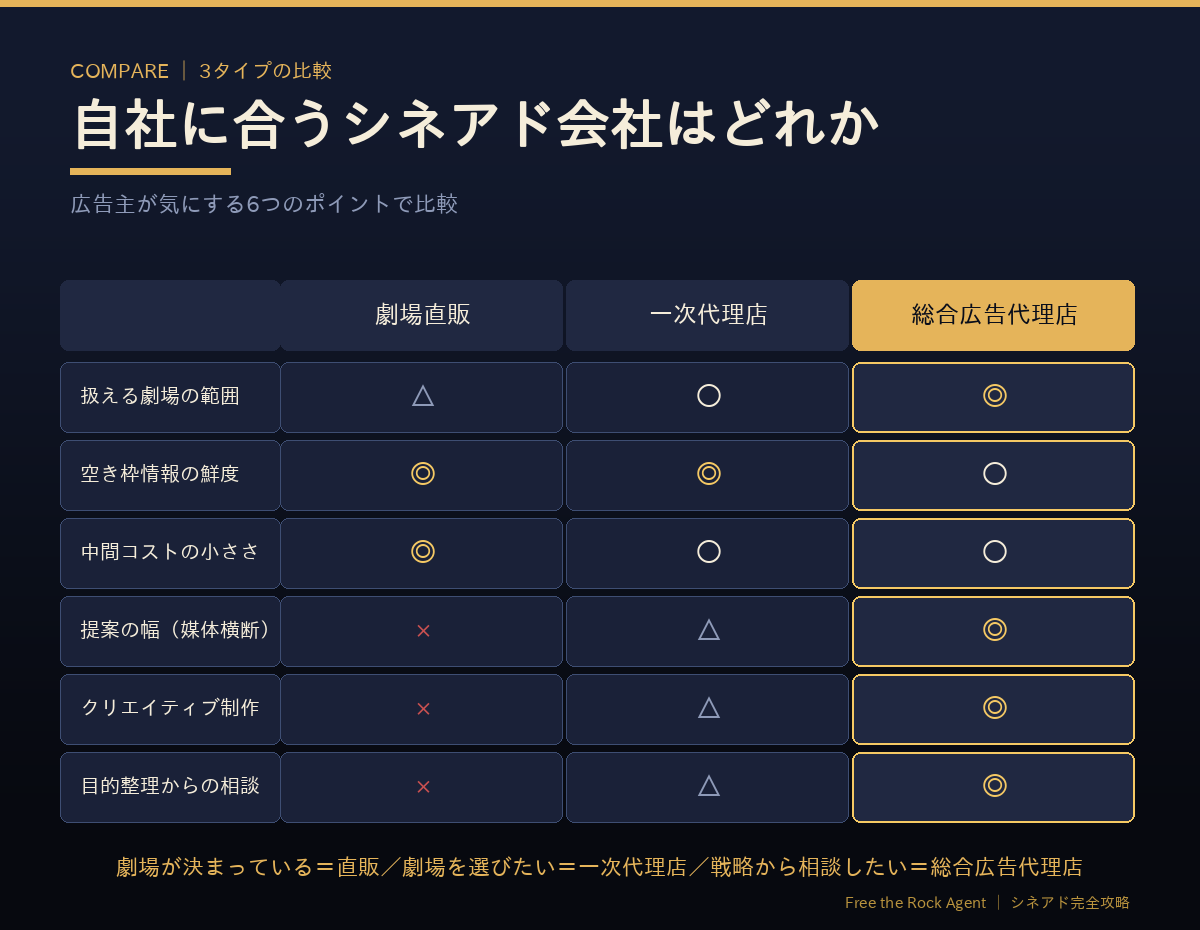Click the 提案の幅（媒体横断） row label
The image size is (1200, 930).
click(x=170, y=631)
